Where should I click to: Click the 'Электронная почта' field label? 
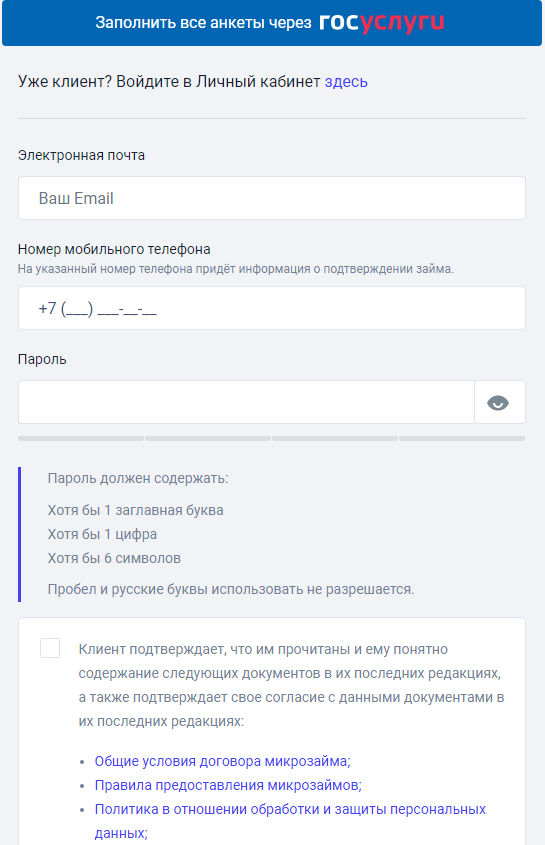[x=81, y=155]
